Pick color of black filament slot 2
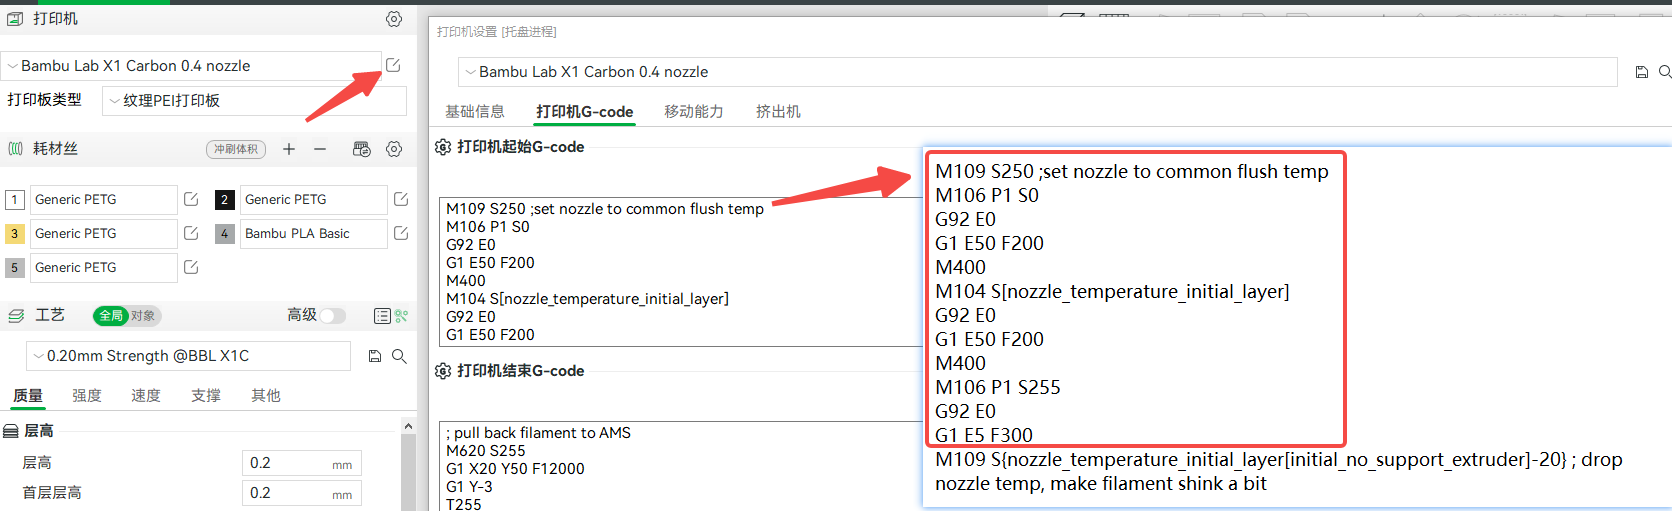Viewport: 1672px width, 511px height. (x=224, y=200)
